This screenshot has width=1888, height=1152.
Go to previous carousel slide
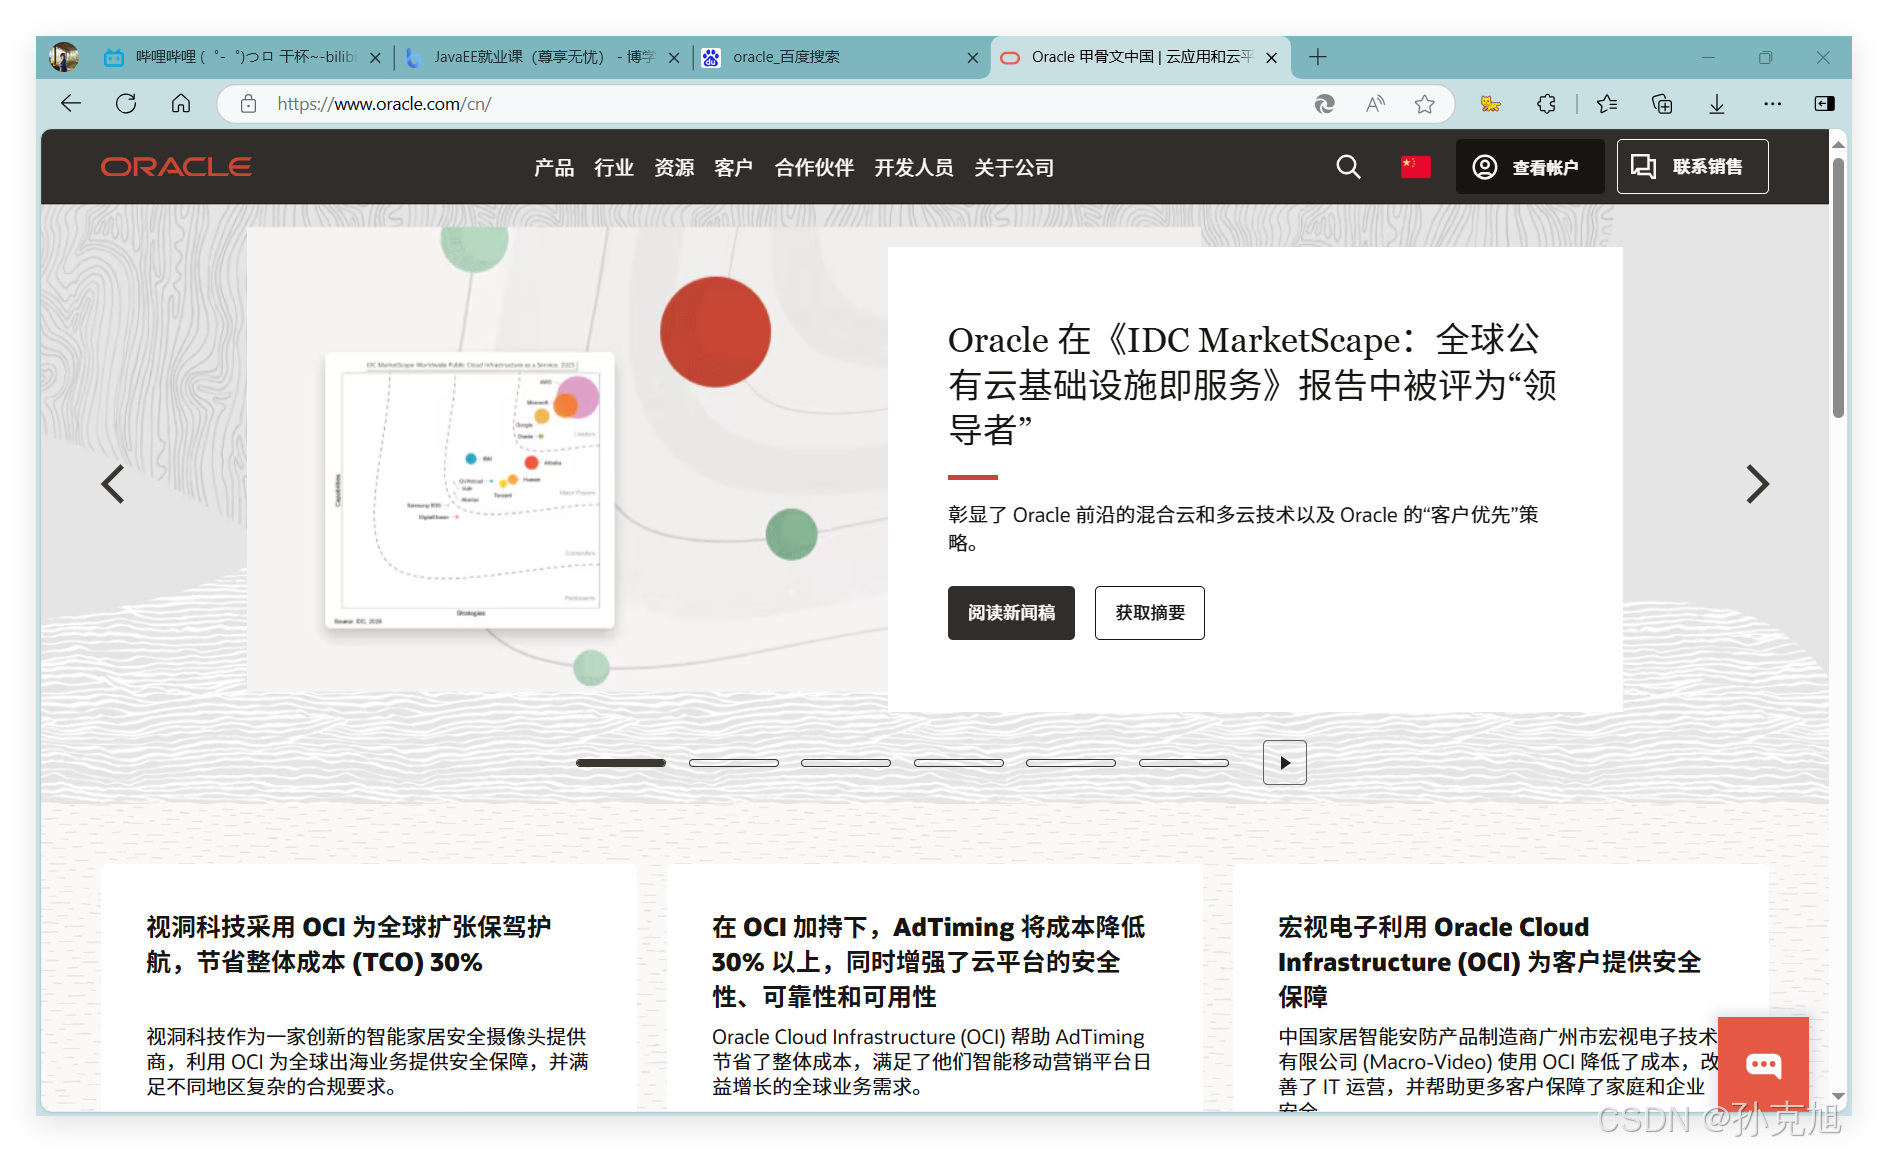click(x=113, y=484)
